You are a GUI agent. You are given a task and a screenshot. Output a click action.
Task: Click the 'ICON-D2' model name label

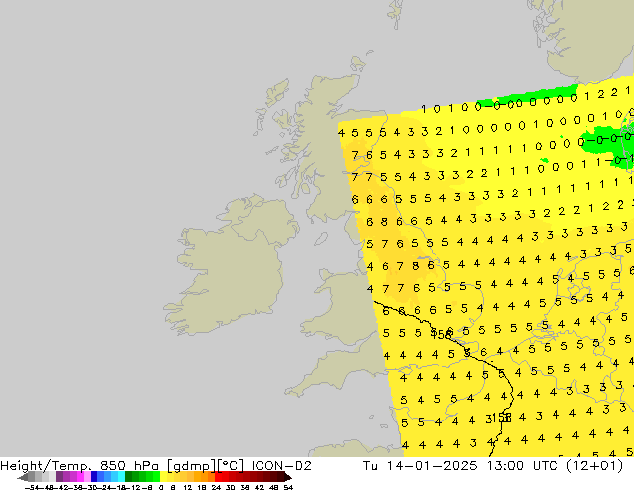(281, 466)
